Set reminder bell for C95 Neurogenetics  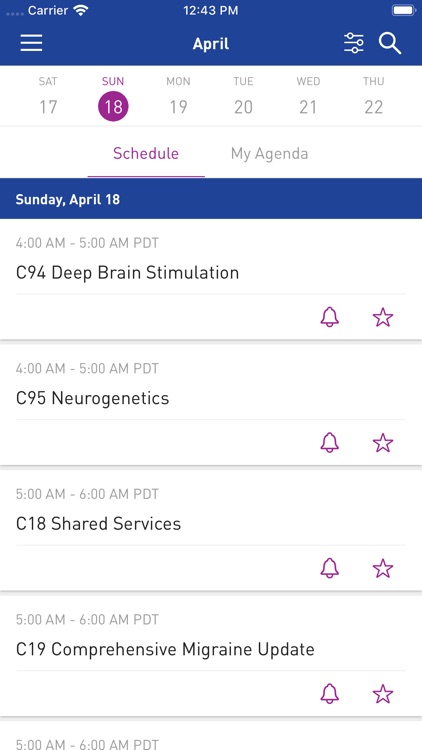330,443
